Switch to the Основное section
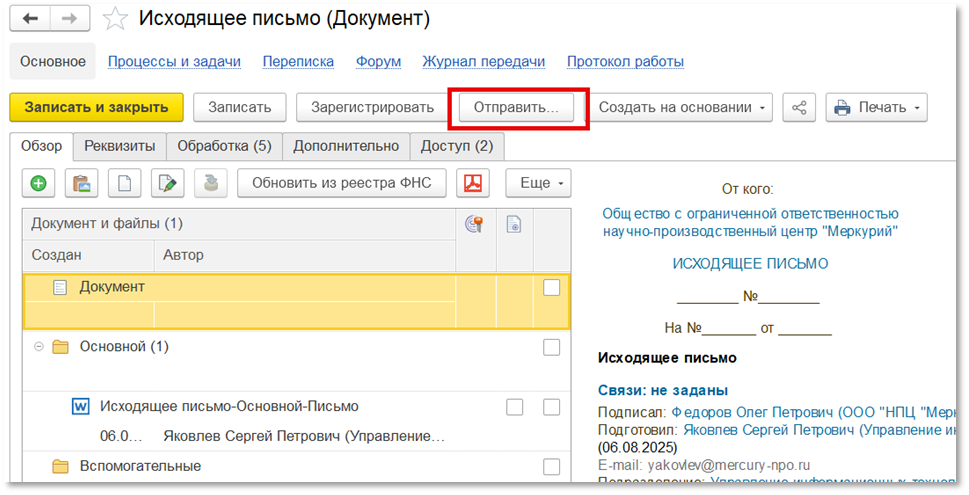The height and width of the screenshot is (495, 969). tap(53, 61)
